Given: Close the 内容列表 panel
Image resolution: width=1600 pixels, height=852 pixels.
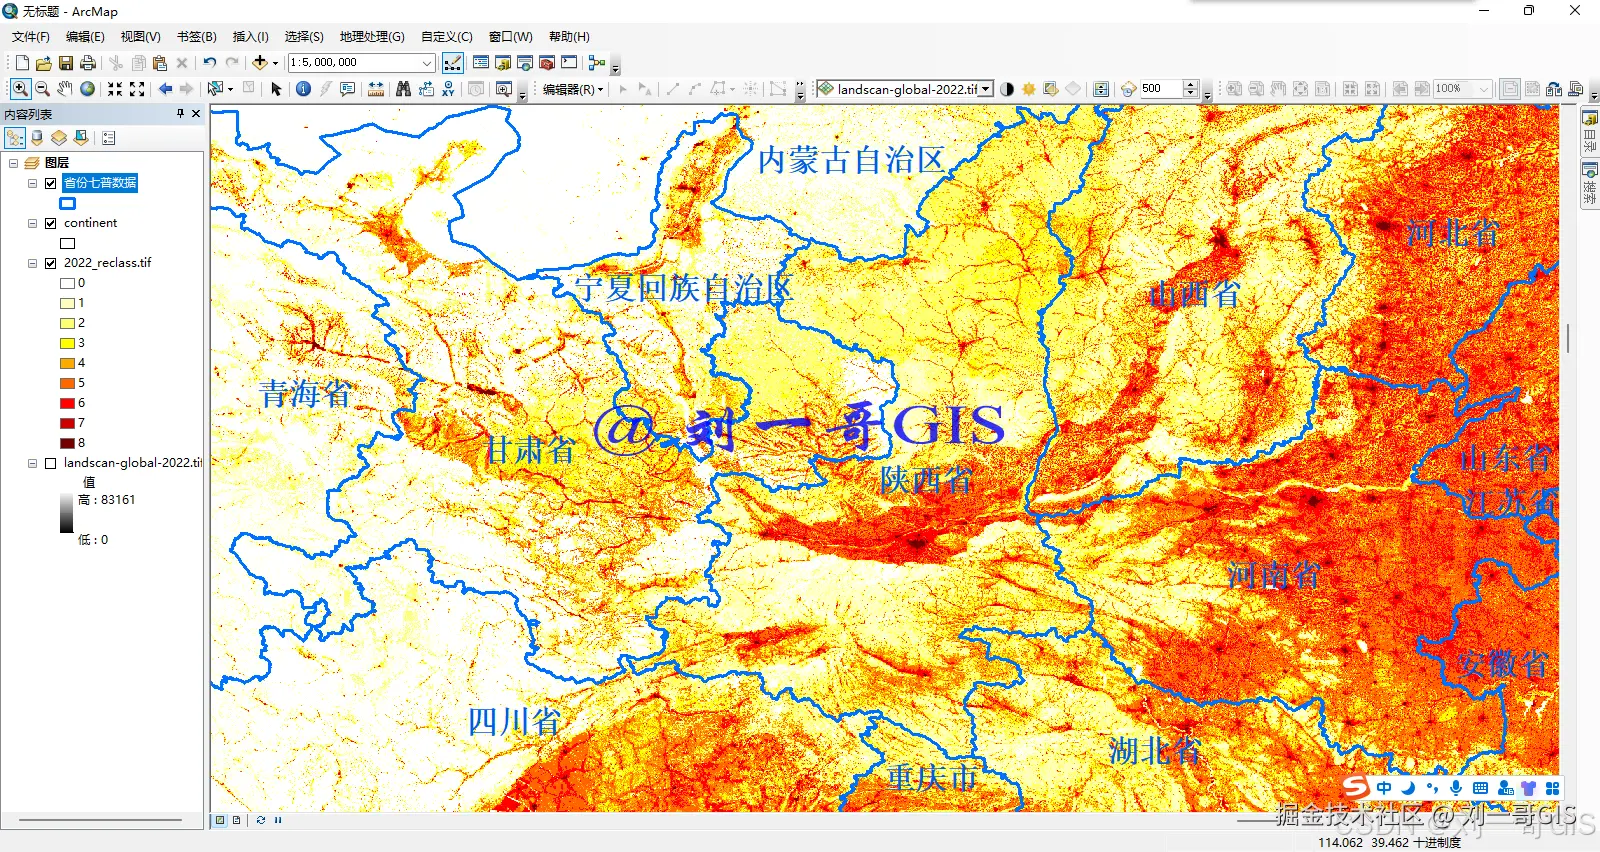Looking at the screenshot, I should (x=196, y=114).
